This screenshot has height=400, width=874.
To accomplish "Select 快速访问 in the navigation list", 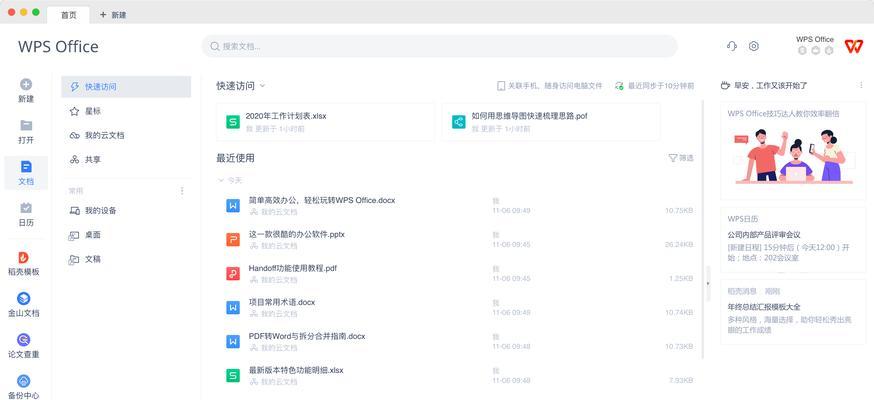I will 126,87.
